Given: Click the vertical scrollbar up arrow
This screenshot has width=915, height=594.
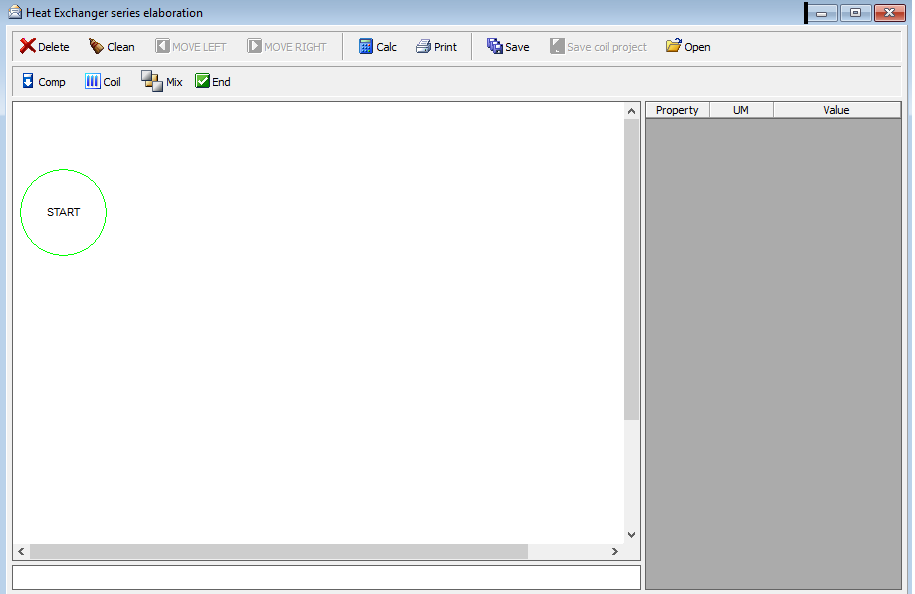Looking at the screenshot, I should (631, 111).
